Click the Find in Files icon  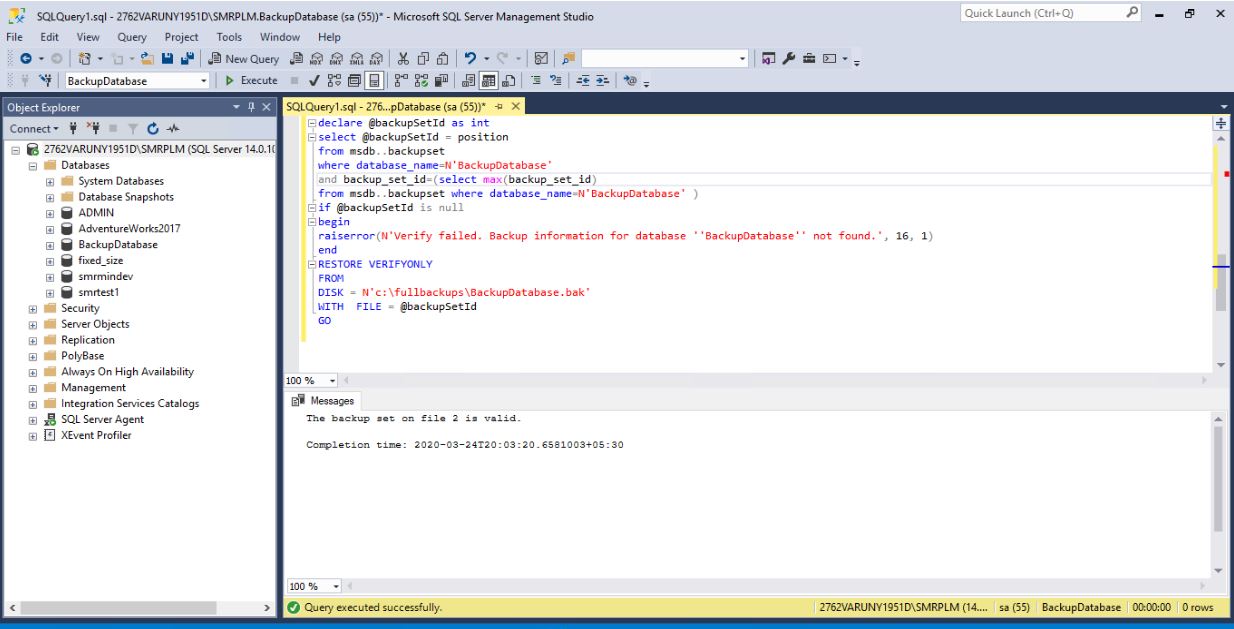[x=567, y=59]
